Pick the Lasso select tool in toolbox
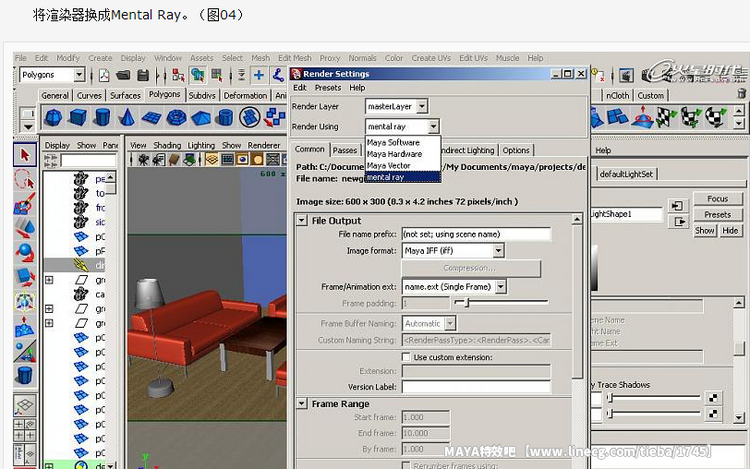The width and height of the screenshot is (750, 469). [24, 179]
